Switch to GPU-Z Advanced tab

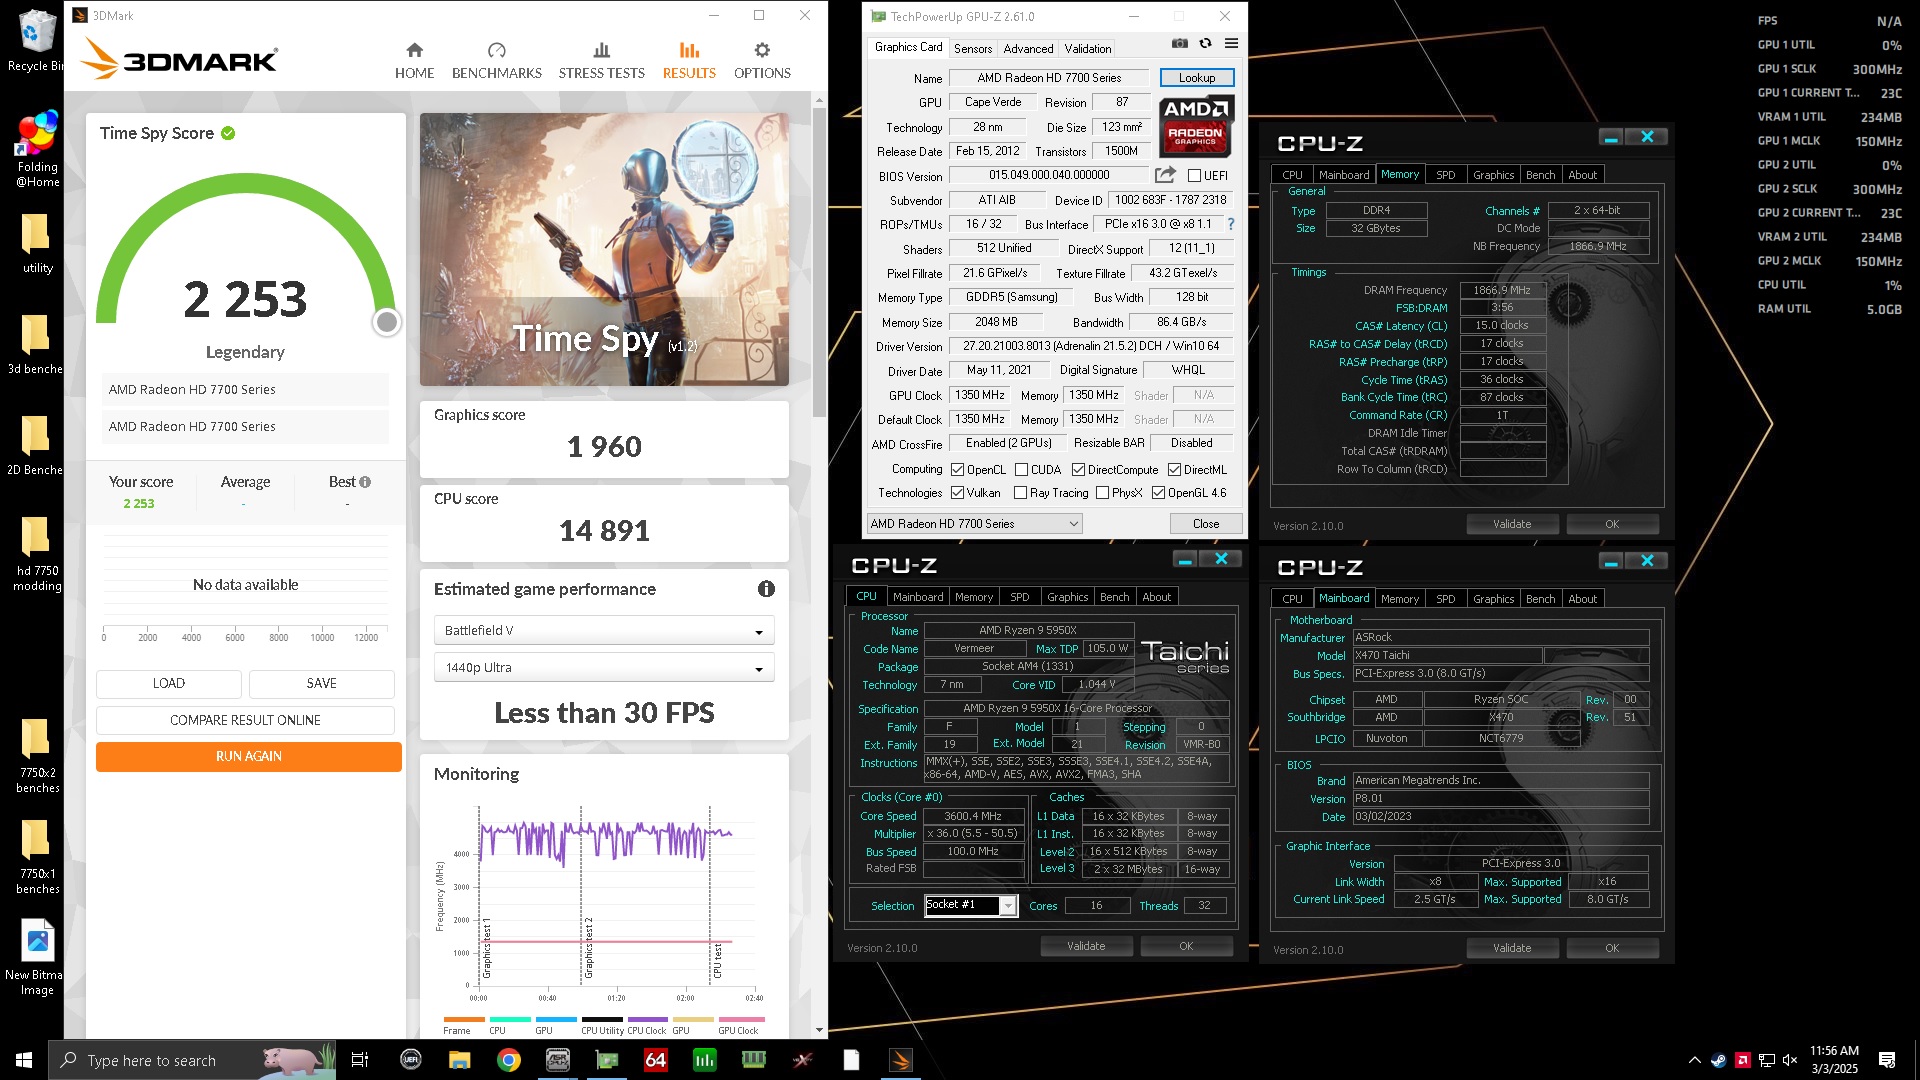click(1028, 48)
